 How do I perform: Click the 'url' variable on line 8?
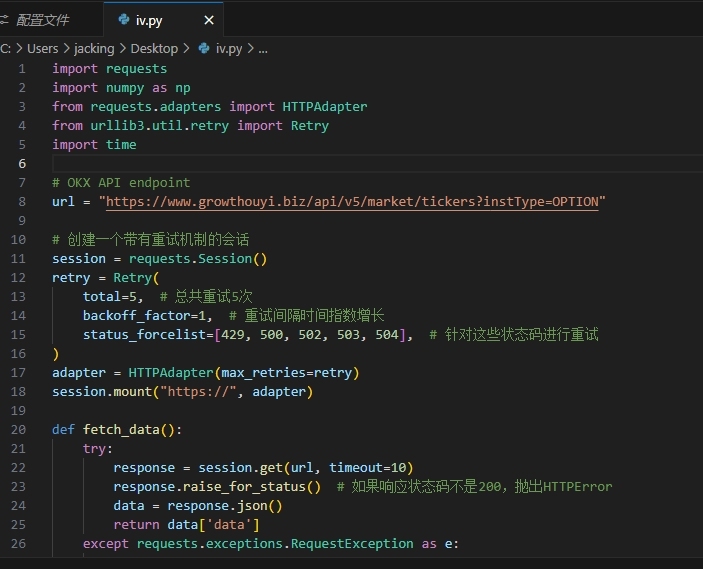[x=63, y=202]
